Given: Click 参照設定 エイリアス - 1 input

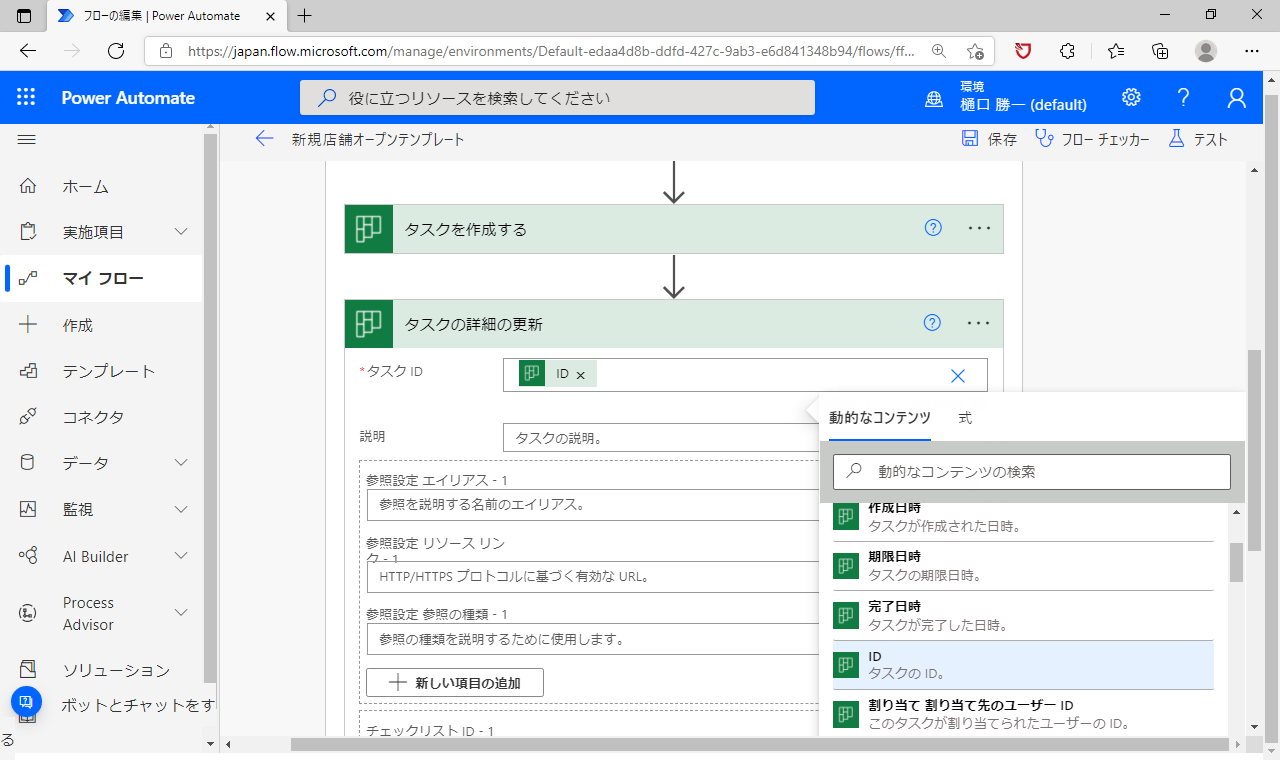Looking at the screenshot, I should tap(593, 504).
